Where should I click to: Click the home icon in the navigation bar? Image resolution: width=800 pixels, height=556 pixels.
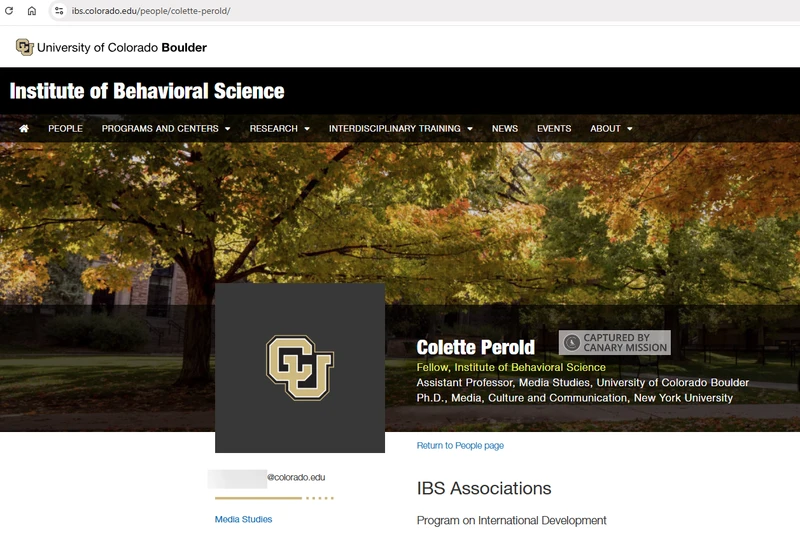(24, 129)
